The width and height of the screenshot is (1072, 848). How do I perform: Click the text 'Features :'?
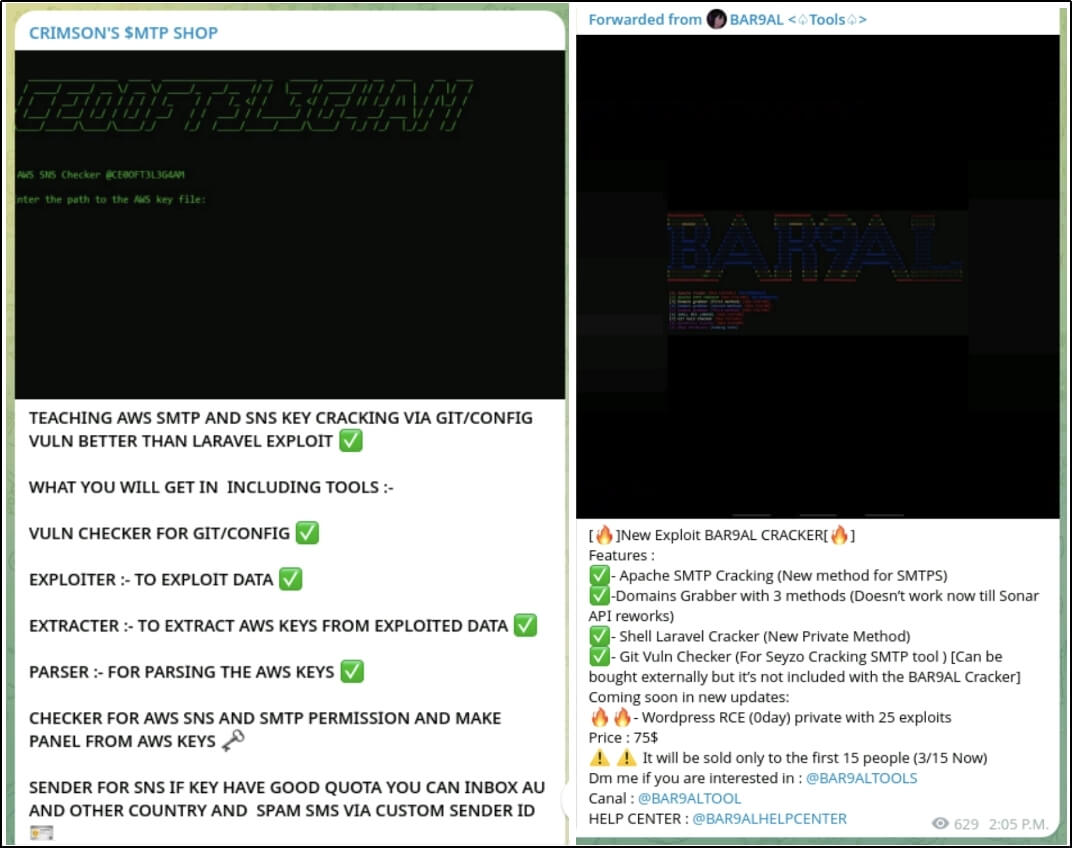(x=621, y=555)
